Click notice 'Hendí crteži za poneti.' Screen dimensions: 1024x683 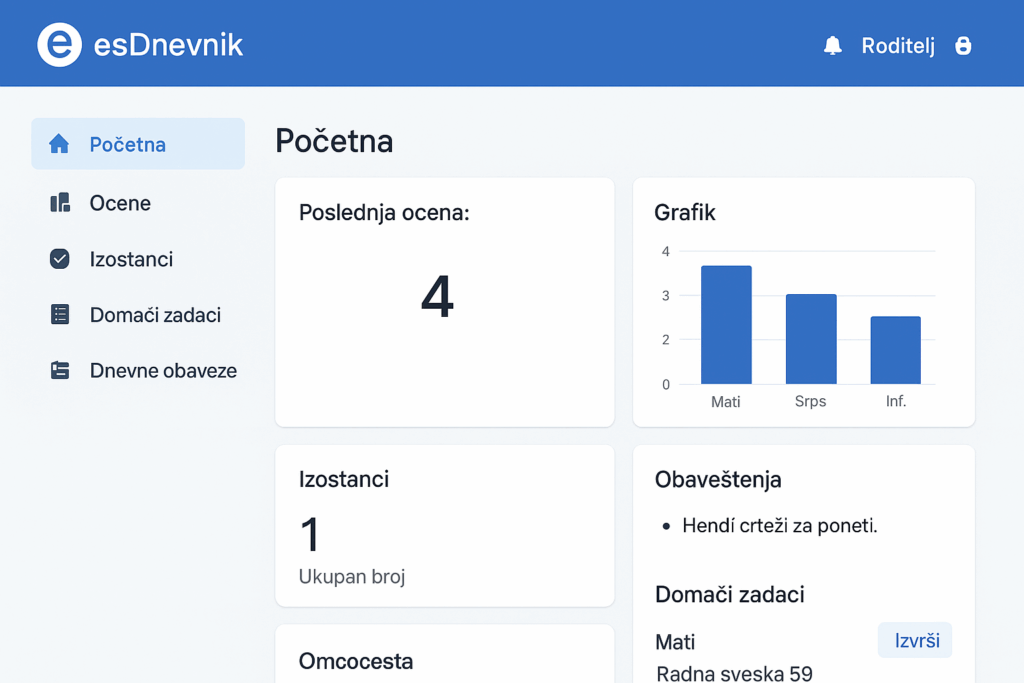click(780, 525)
